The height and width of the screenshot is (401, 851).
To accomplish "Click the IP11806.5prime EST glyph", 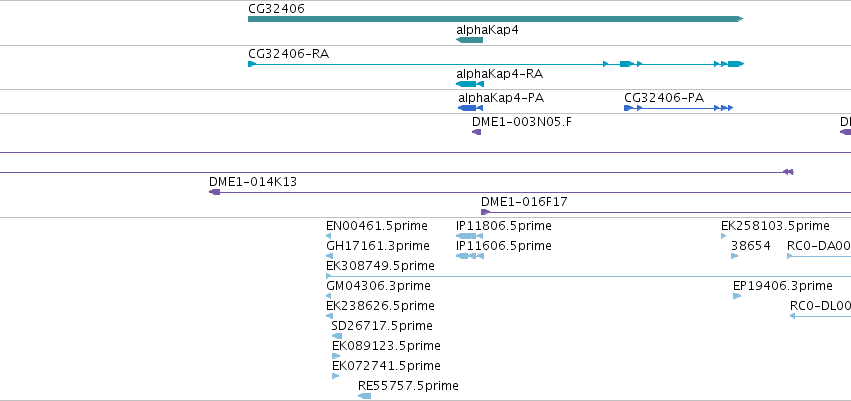I will tap(469, 236).
